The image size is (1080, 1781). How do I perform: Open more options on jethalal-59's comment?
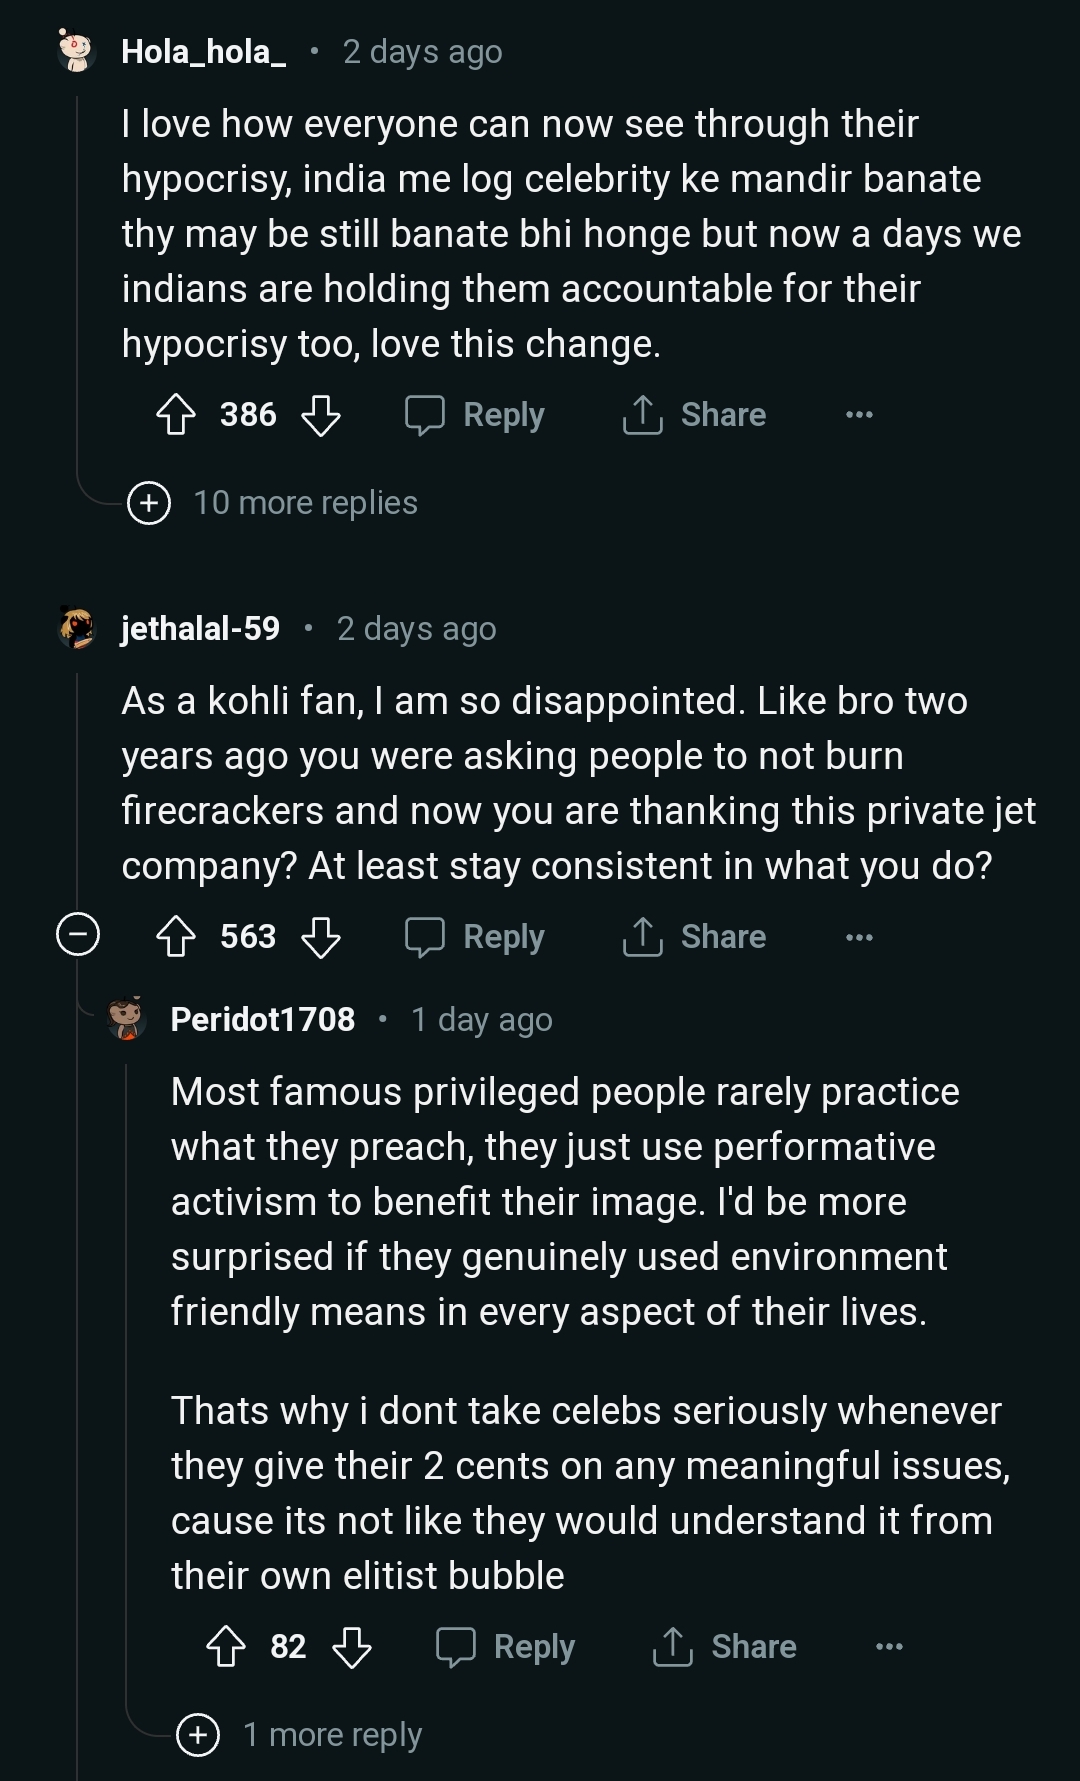859,937
